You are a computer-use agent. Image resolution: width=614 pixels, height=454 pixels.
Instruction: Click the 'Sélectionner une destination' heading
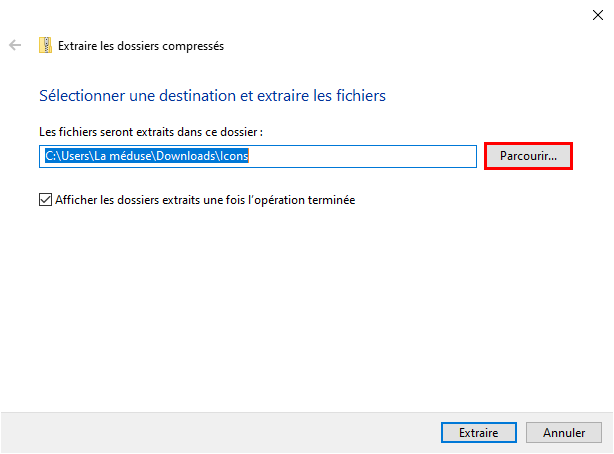pyautogui.click(x=212, y=96)
